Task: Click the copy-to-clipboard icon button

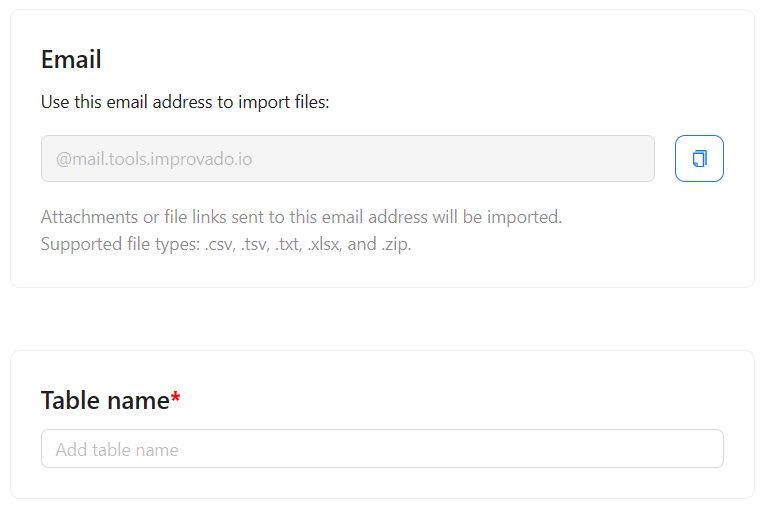Action: (699, 158)
